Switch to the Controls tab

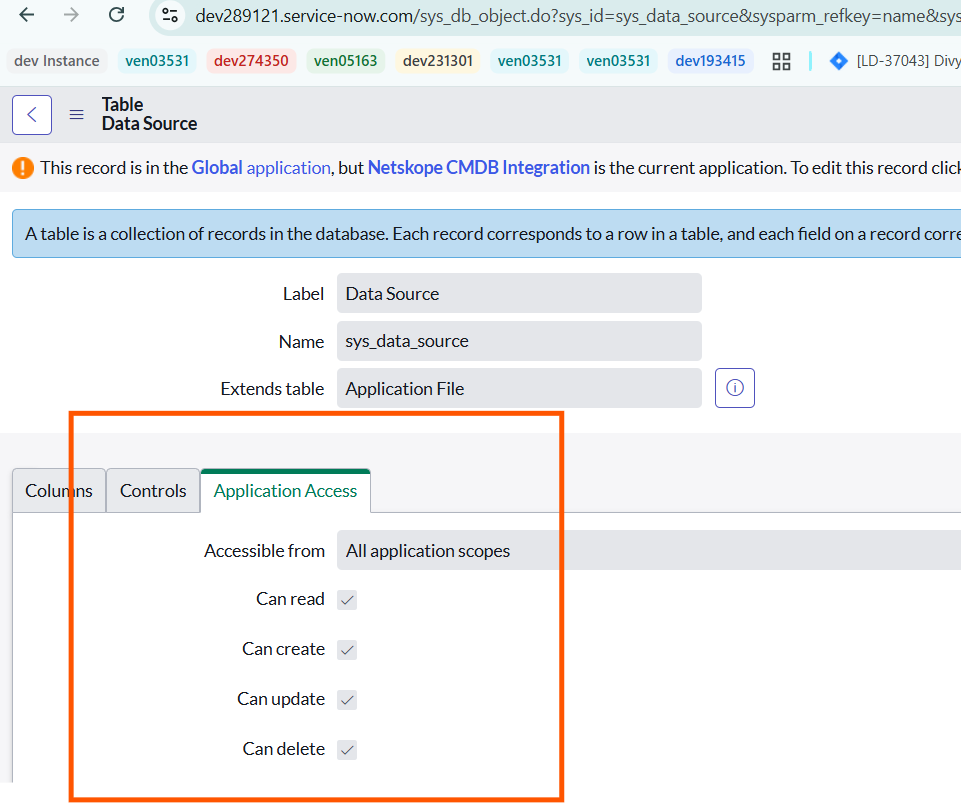point(153,491)
